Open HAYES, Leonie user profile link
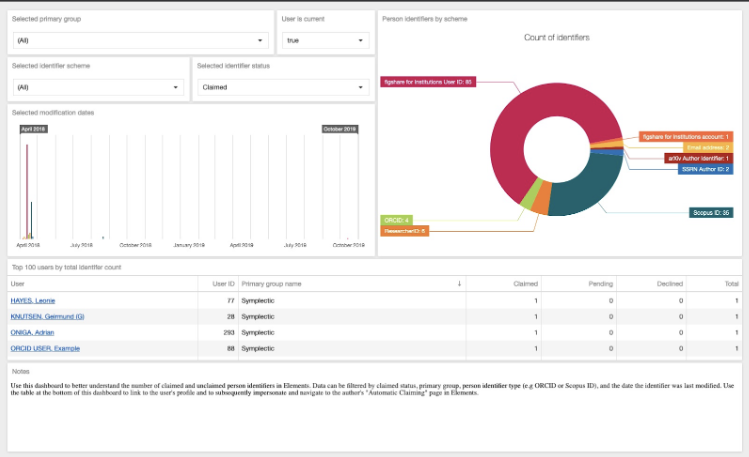The width and height of the screenshot is (749, 457). tap(33, 300)
